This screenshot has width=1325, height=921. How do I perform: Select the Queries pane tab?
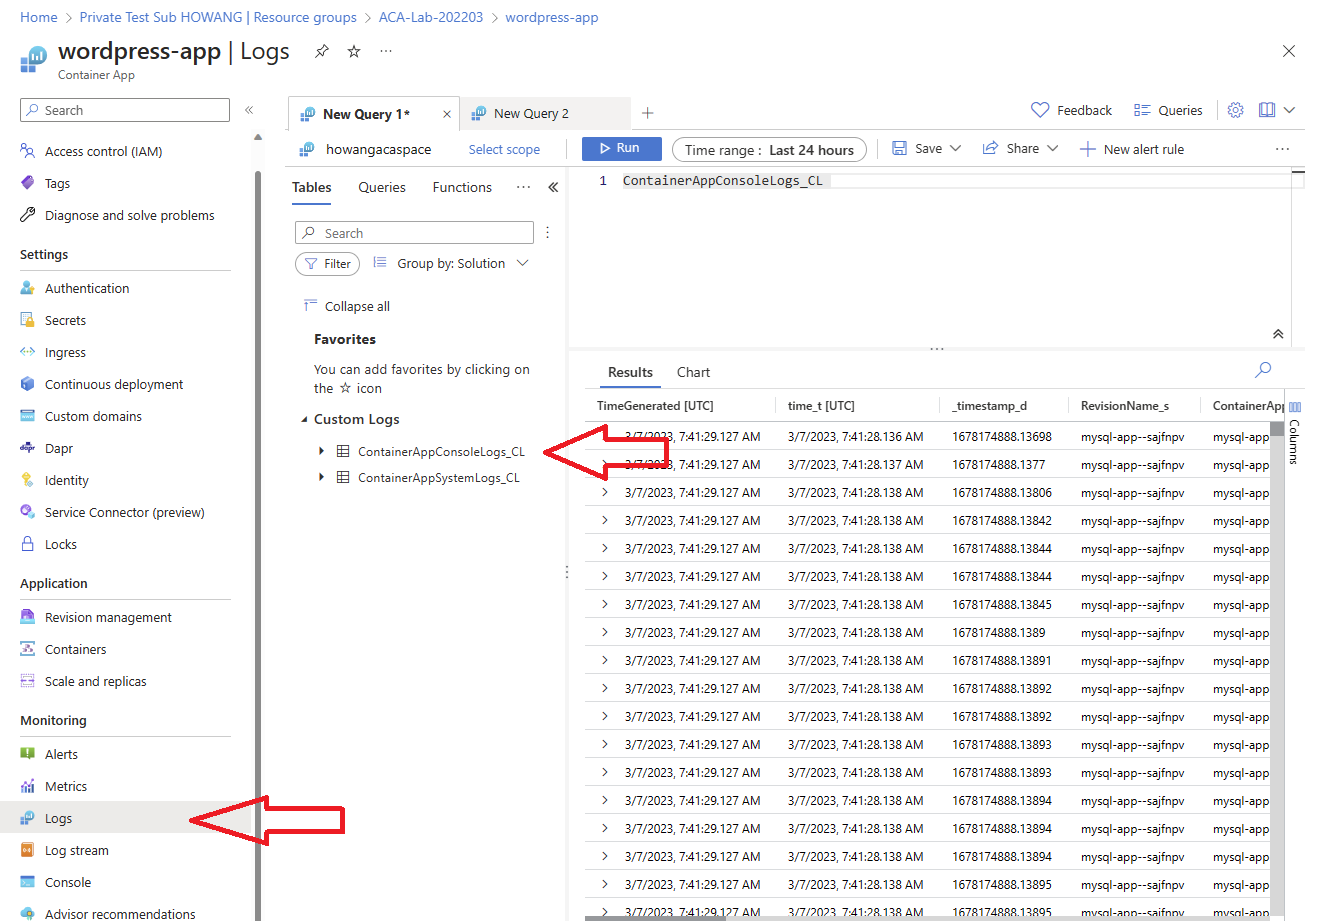[382, 187]
